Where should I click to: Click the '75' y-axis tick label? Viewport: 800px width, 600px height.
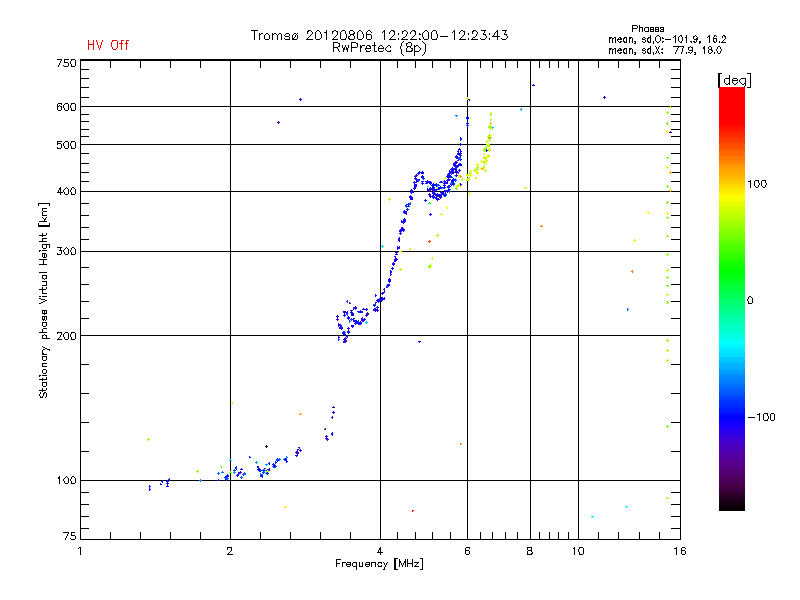pos(70,536)
